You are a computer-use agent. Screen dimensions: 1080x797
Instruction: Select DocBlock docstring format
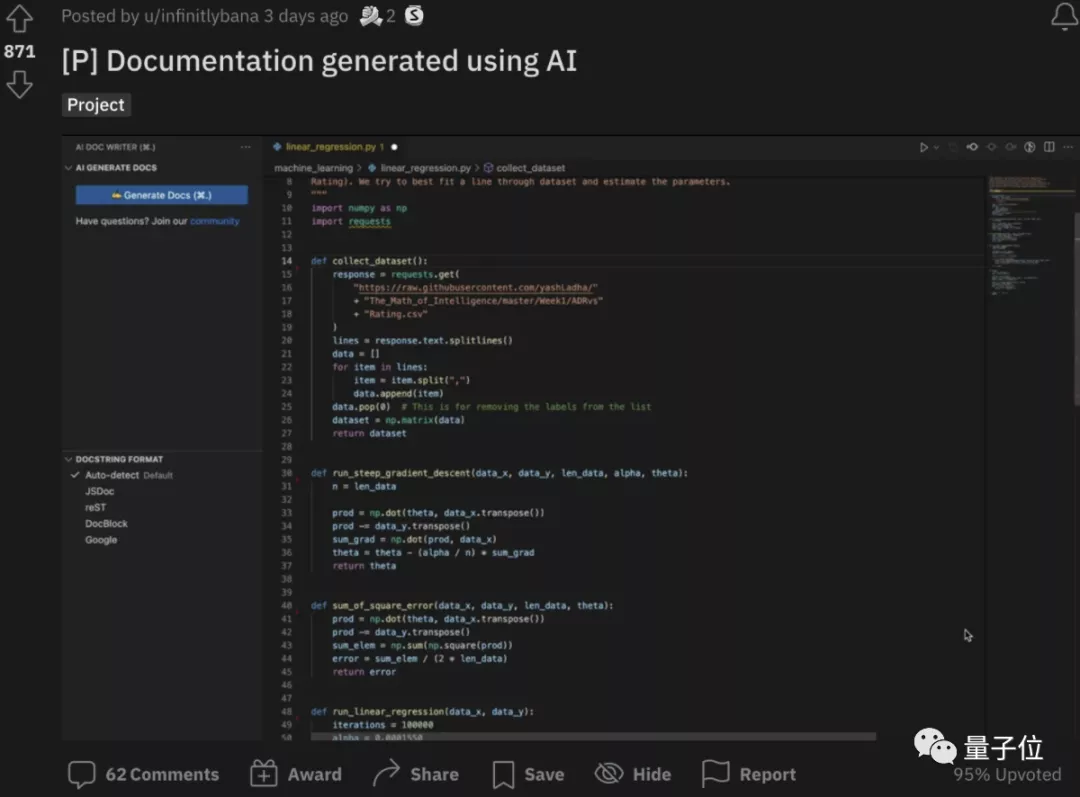(106, 524)
